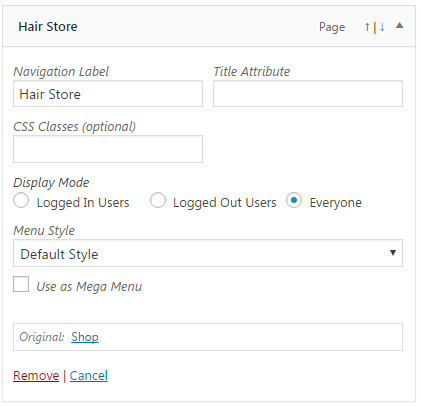Open the original Shop link

(x=85, y=337)
